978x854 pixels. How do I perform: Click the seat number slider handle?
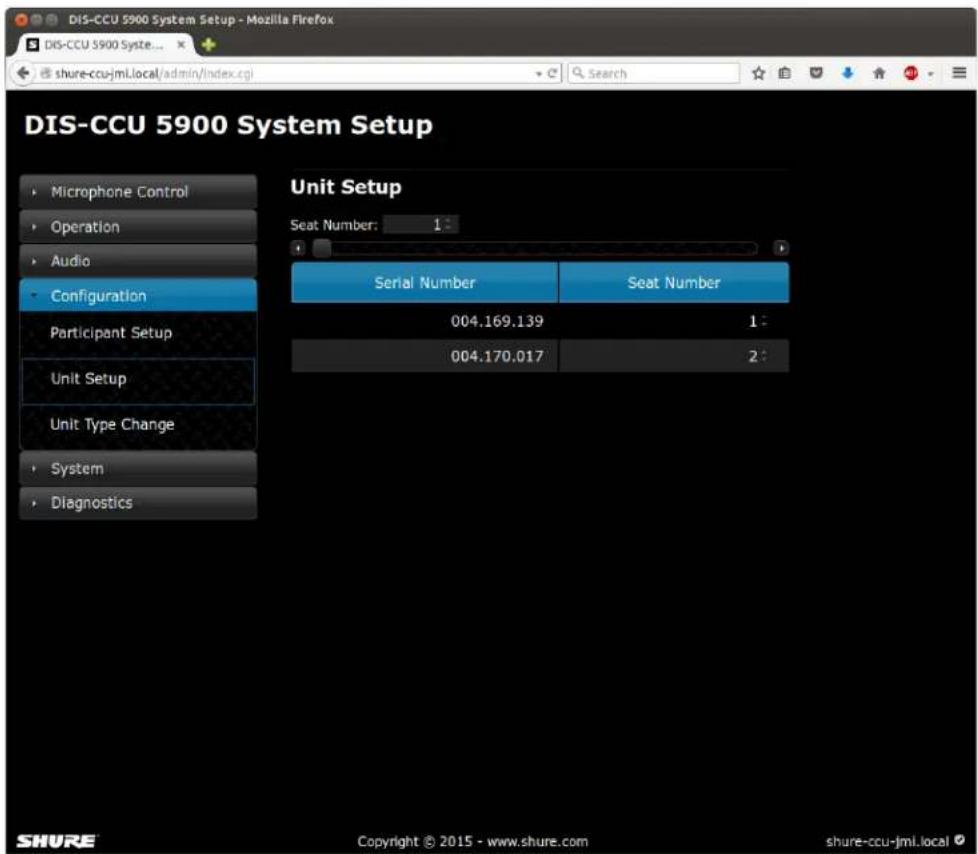click(322, 248)
